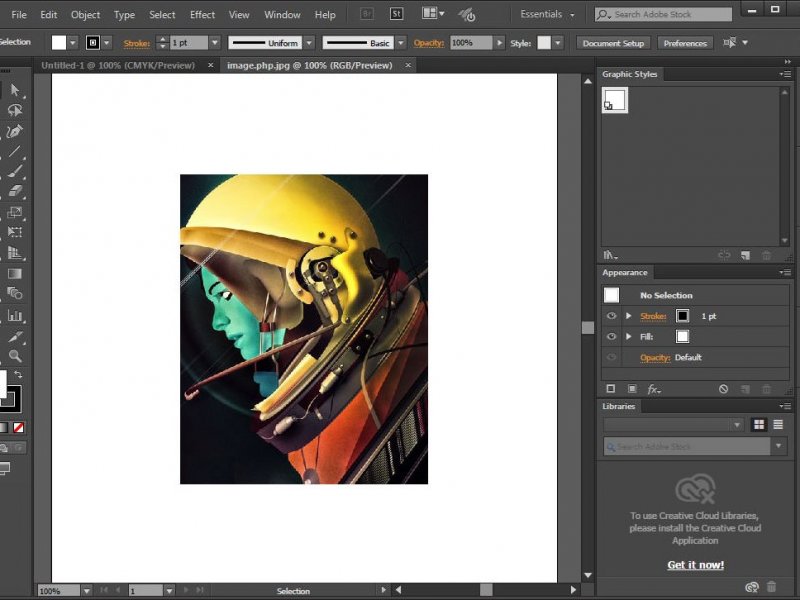Open the Object menu
This screenshot has height=600, width=800.
click(x=85, y=15)
